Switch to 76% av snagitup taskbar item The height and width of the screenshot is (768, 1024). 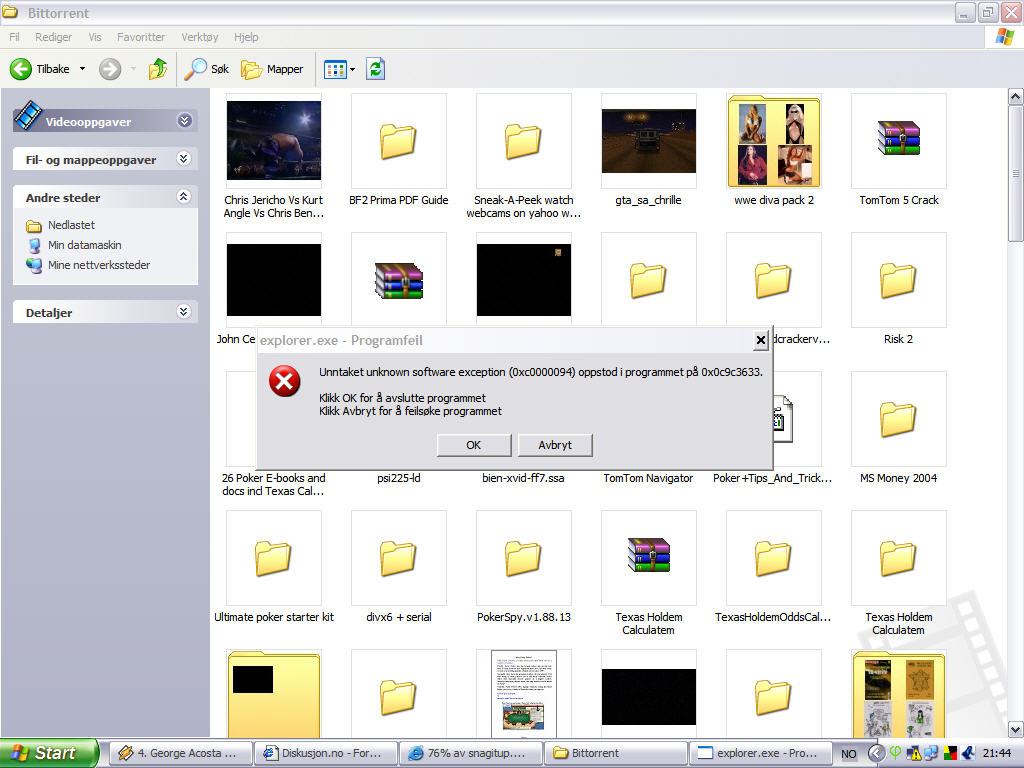pos(470,753)
